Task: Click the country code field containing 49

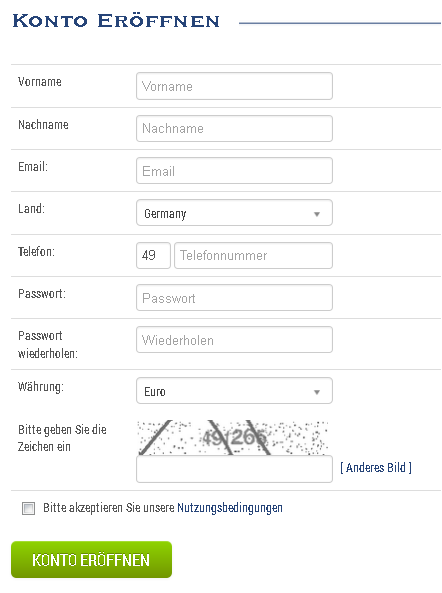Action: [x=153, y=256]
